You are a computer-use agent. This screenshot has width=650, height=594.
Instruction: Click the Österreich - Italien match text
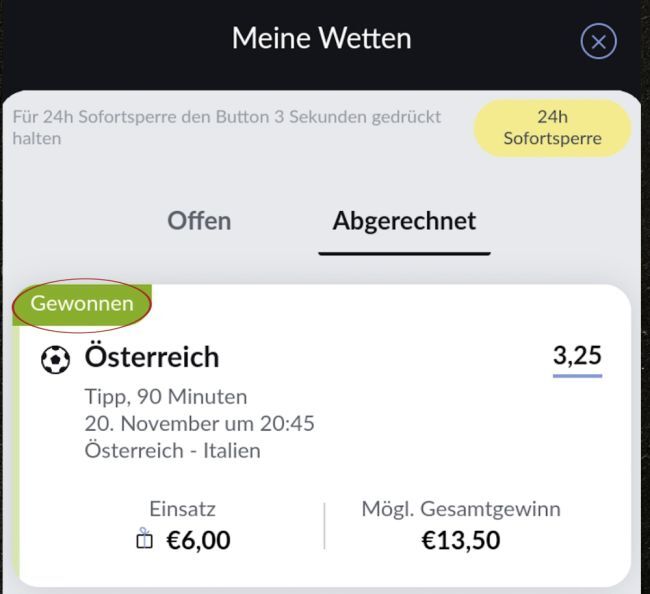pyautogui.click(x=173, y=450)
